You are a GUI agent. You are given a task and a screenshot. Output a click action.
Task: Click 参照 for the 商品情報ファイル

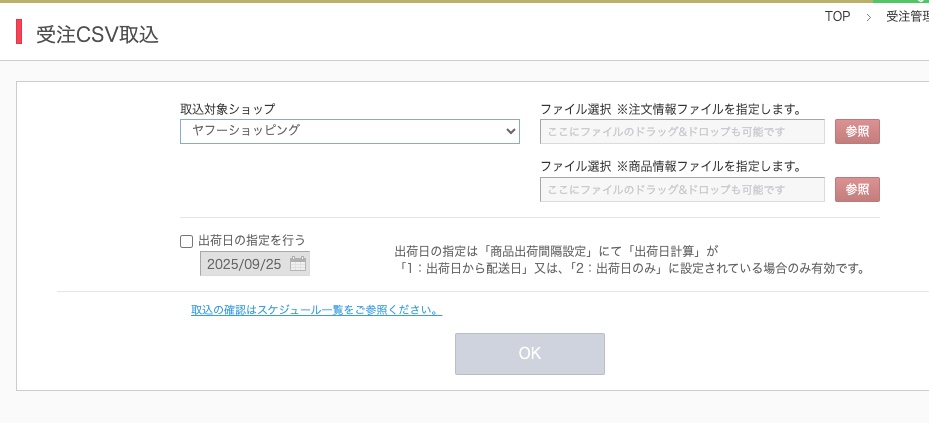(x=857, y=190)
